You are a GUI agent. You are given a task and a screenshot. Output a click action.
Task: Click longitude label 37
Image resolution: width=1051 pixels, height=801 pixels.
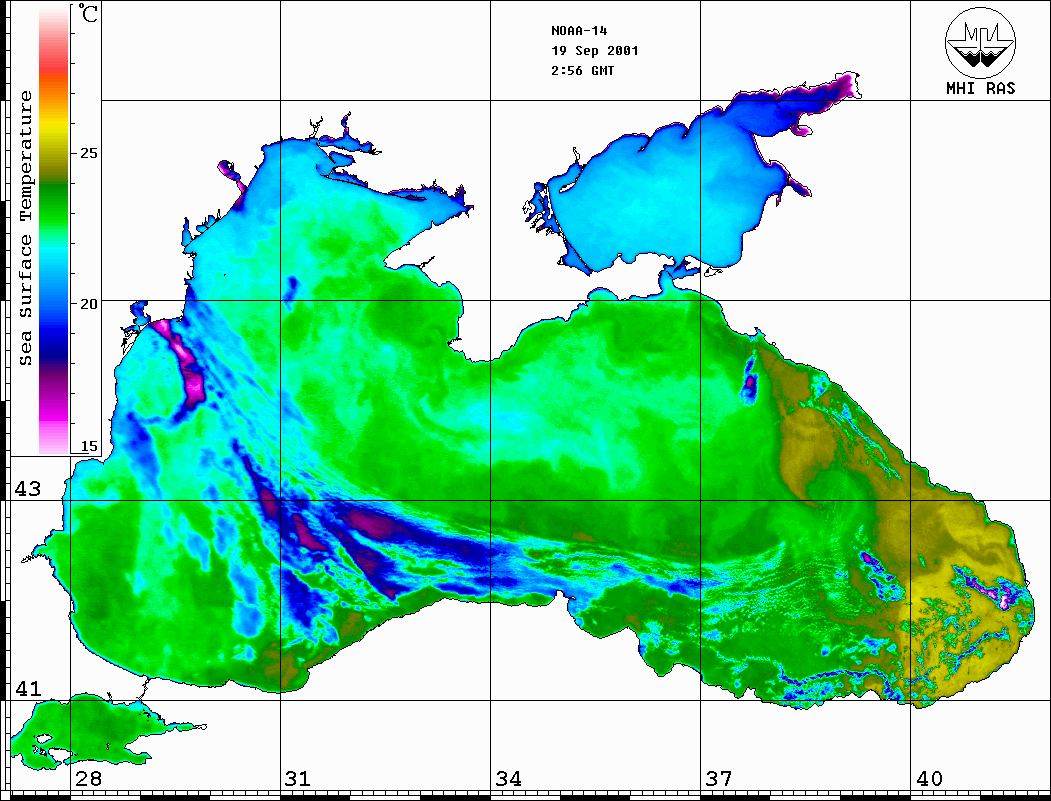(719, 779)
